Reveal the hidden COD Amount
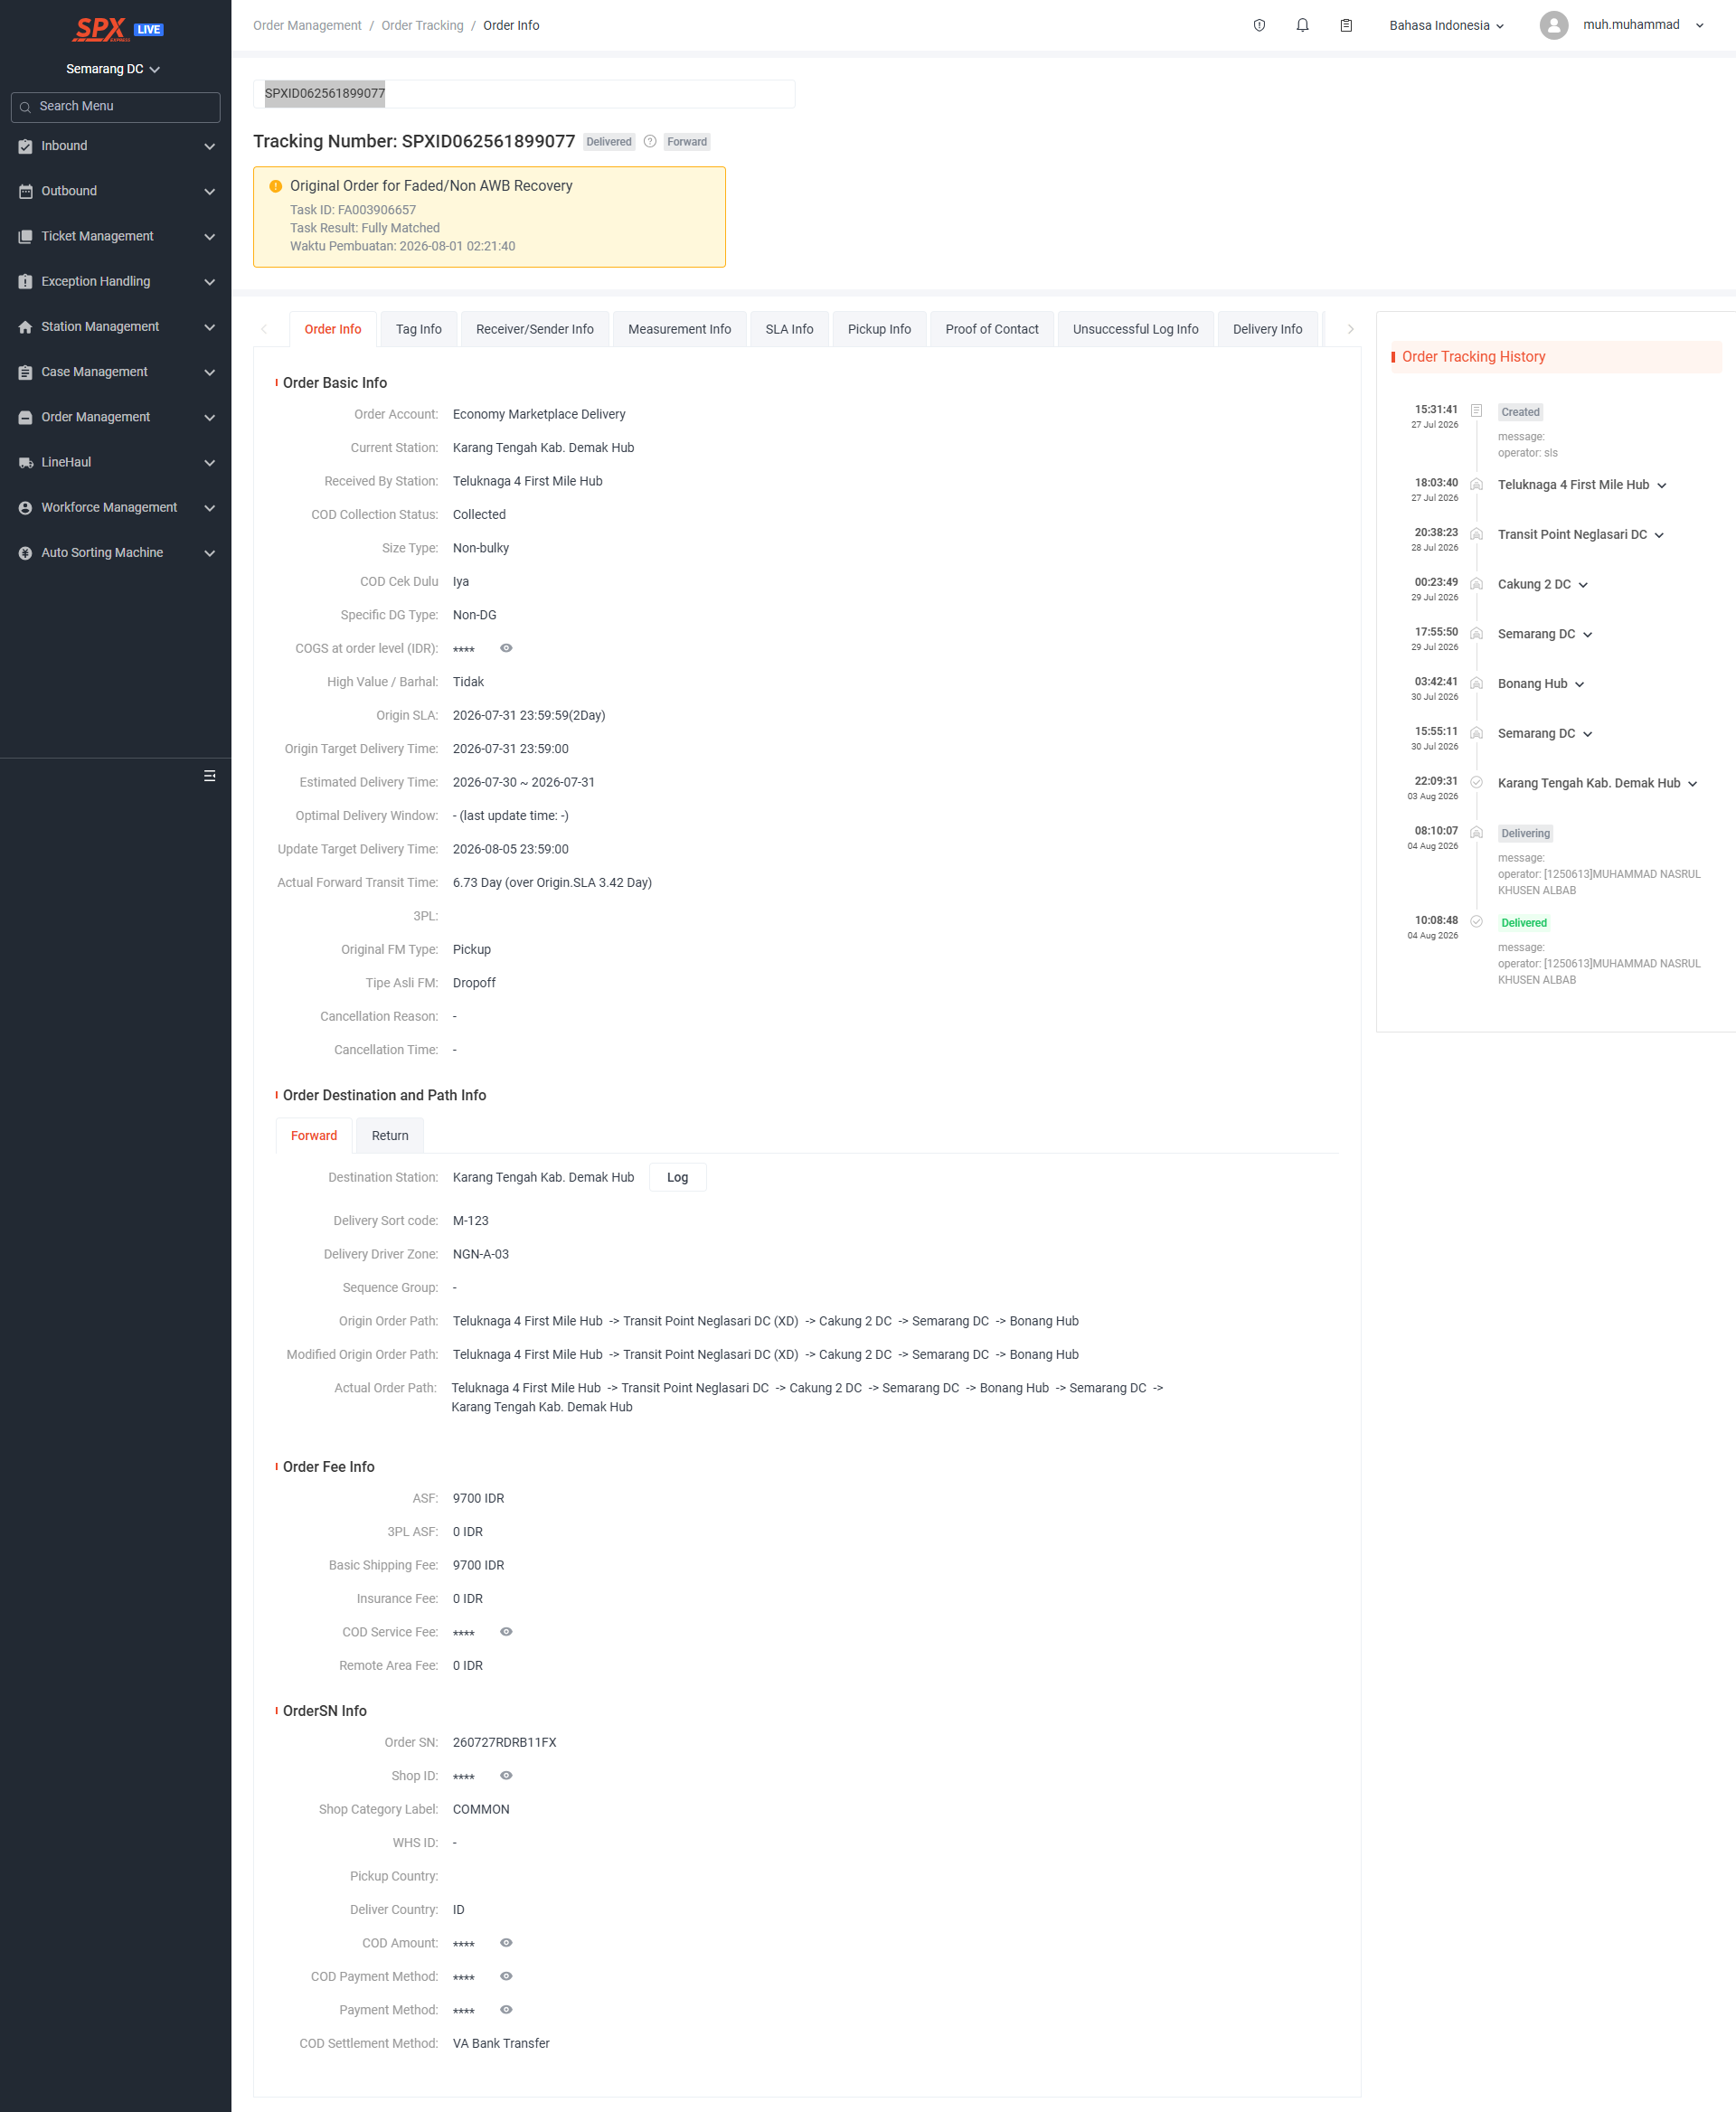The height and width of the screenshot is (2112, 1736). pyautogui.click(x=506, y=1942)
